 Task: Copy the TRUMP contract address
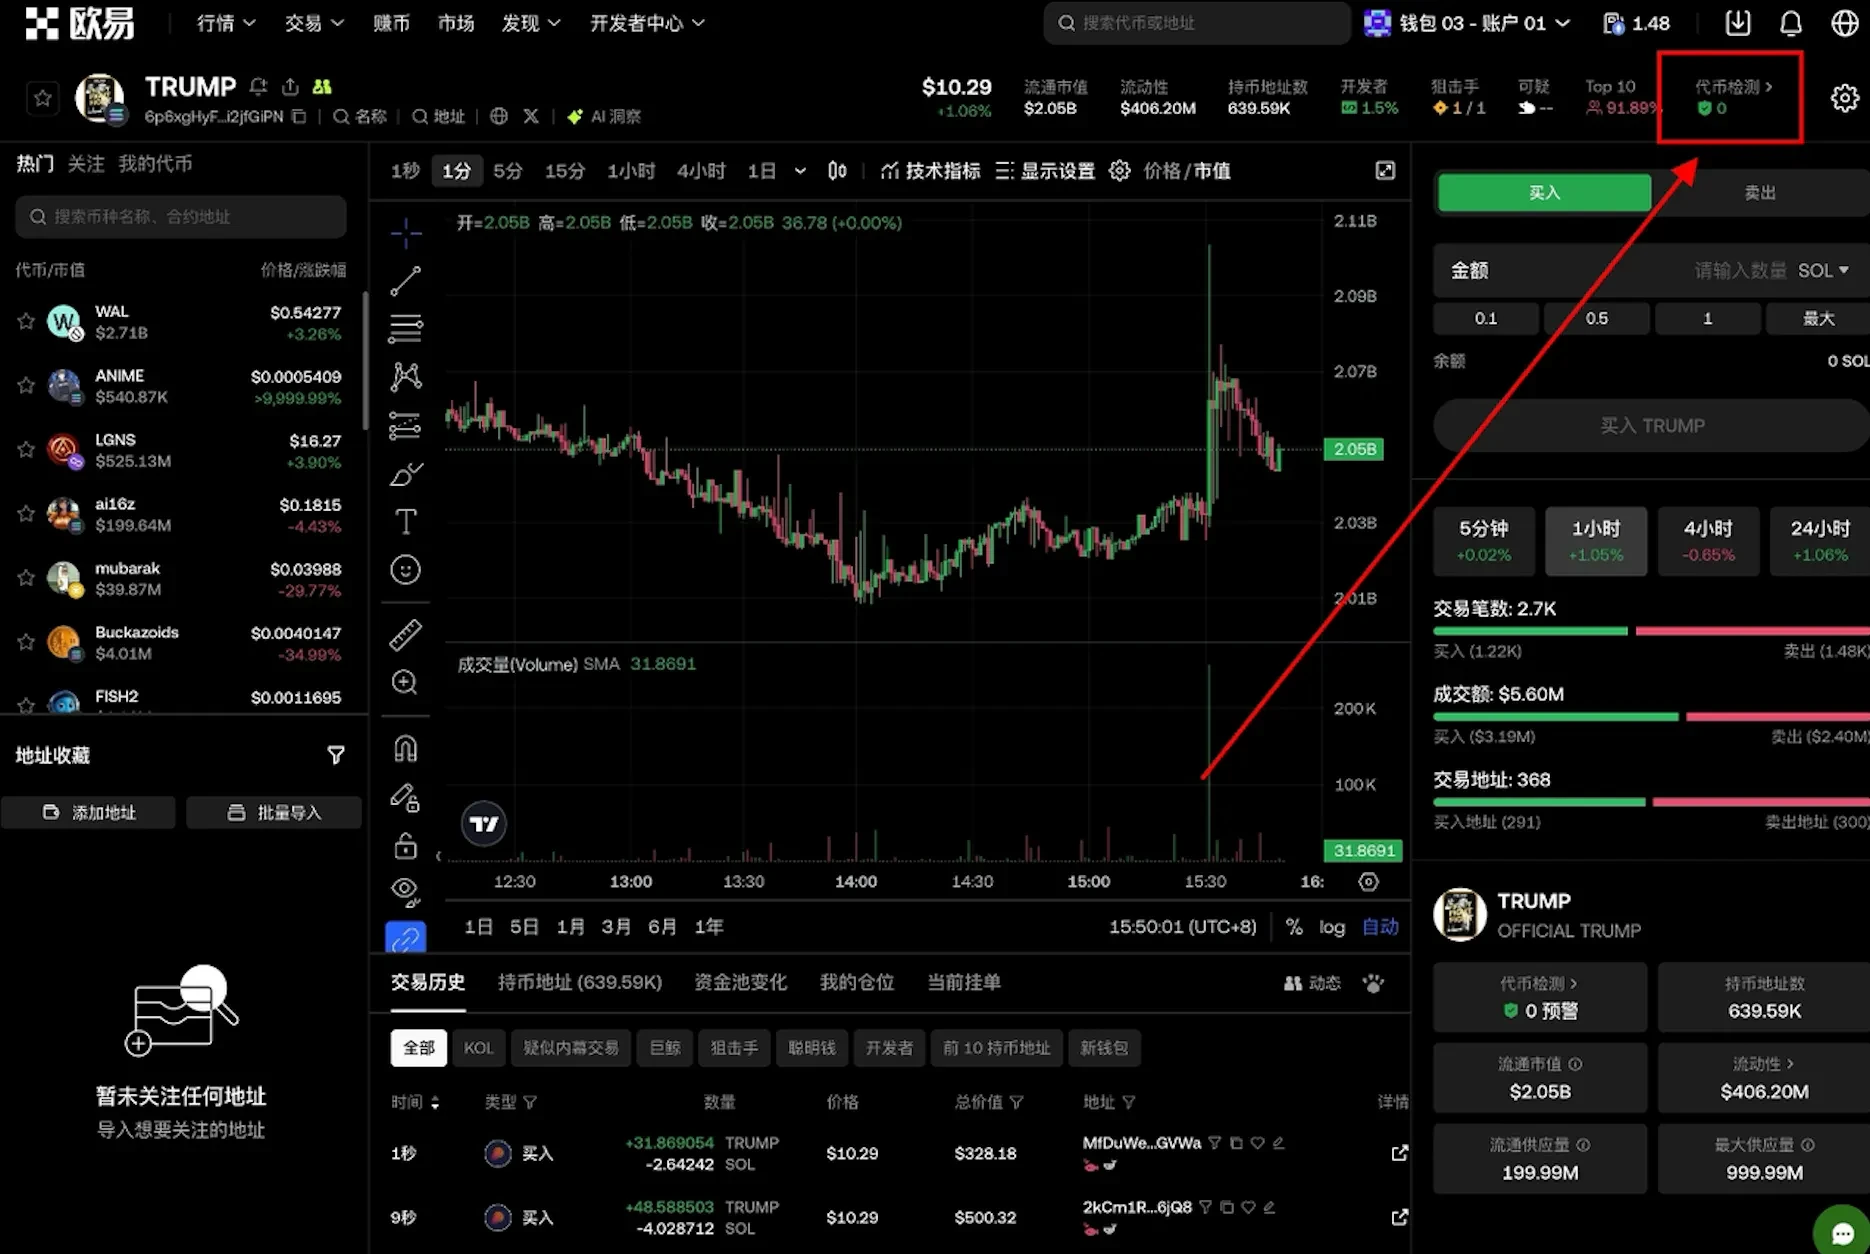[x=298, y=117]
